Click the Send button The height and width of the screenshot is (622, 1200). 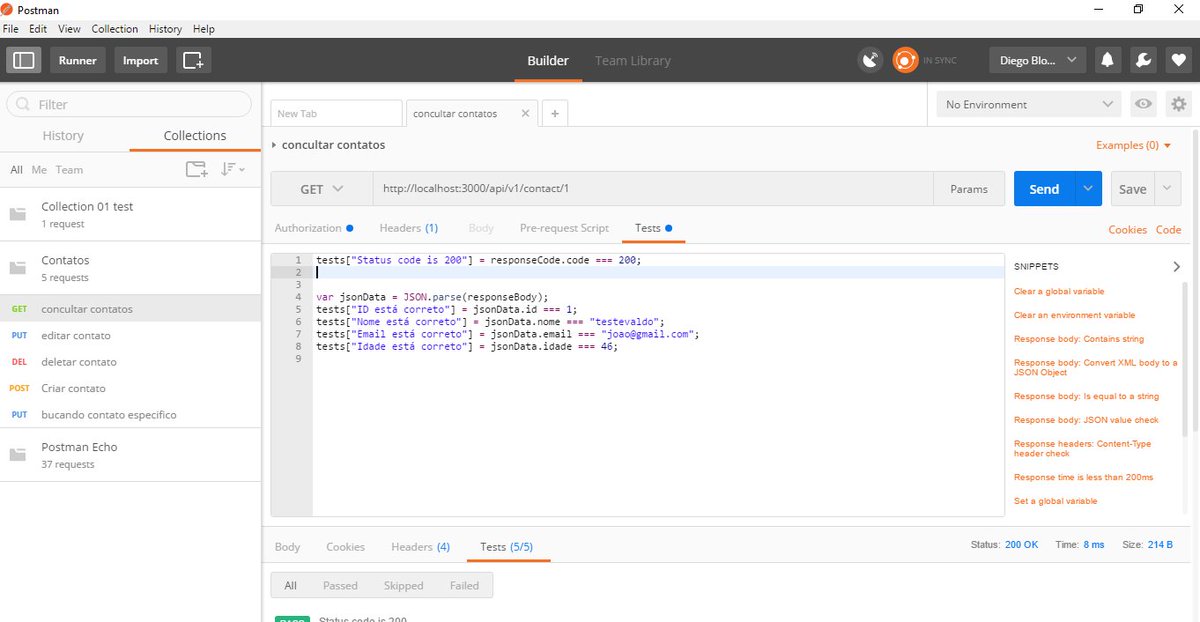tap(1044, 189)
